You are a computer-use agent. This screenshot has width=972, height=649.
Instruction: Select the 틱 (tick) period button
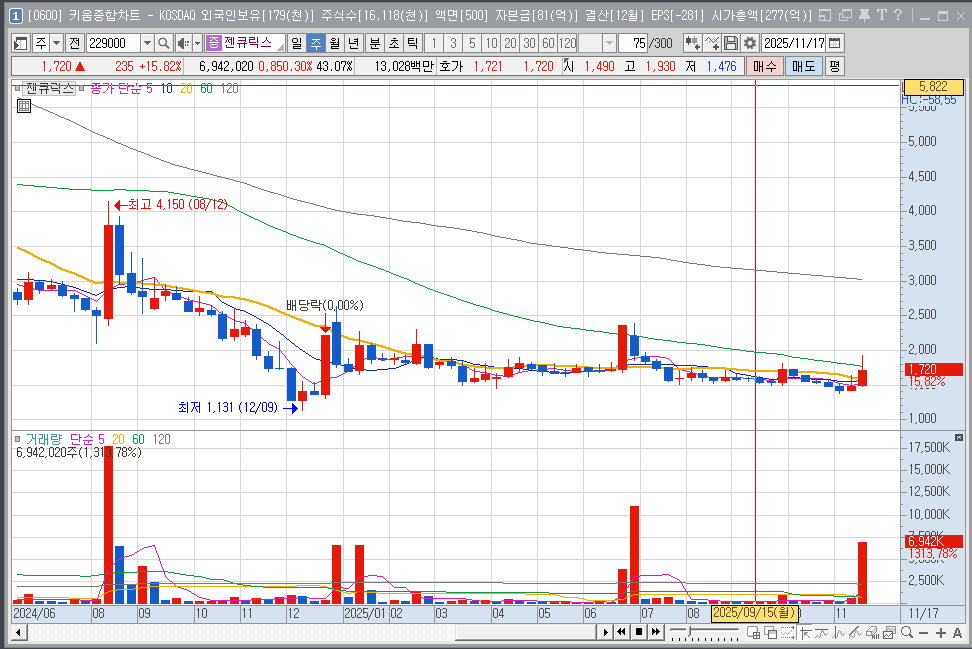point(412,43)
